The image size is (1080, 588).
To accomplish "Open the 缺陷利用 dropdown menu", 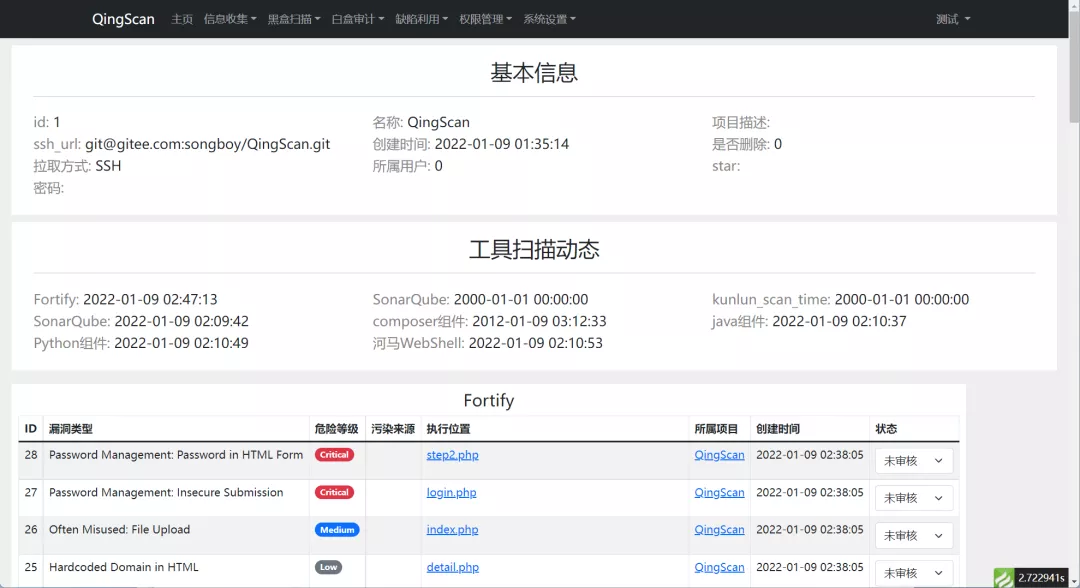I will [x=421, y=18].
